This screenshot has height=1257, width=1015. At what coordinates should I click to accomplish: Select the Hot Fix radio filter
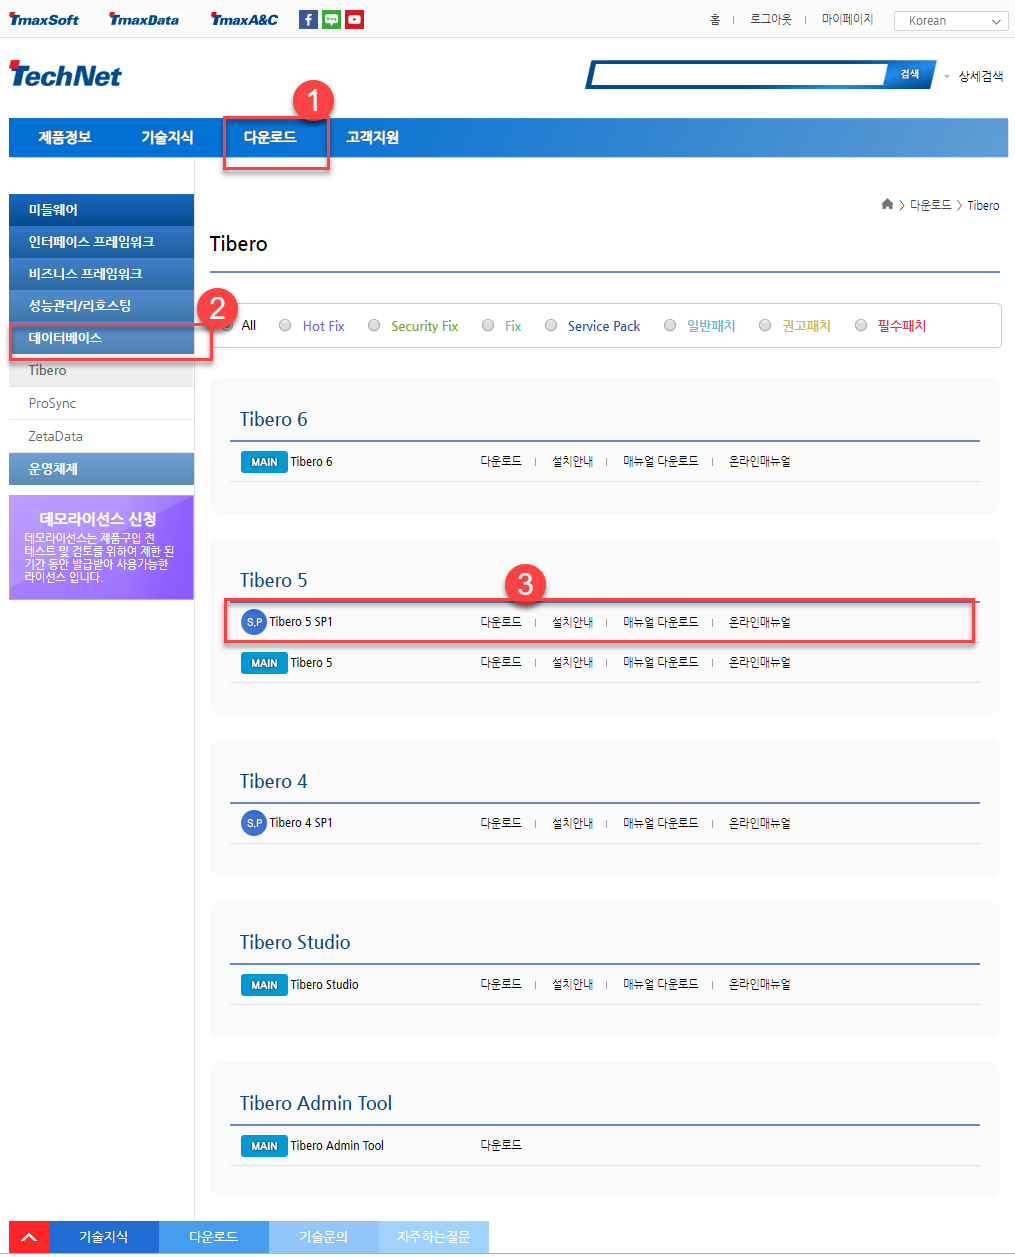tap(285, 325)
